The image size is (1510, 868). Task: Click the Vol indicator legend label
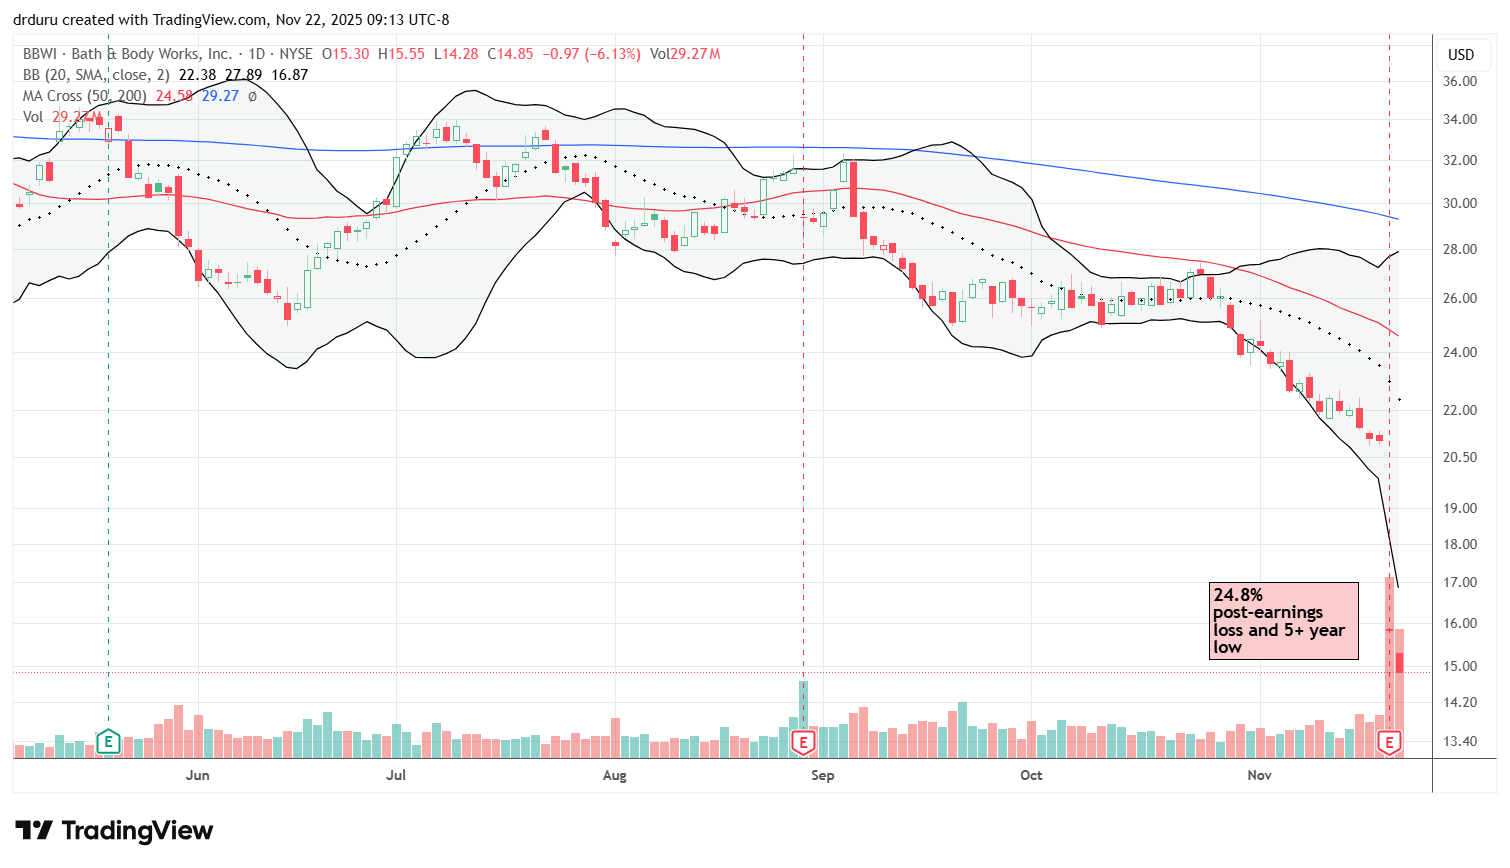click(33, 117)
